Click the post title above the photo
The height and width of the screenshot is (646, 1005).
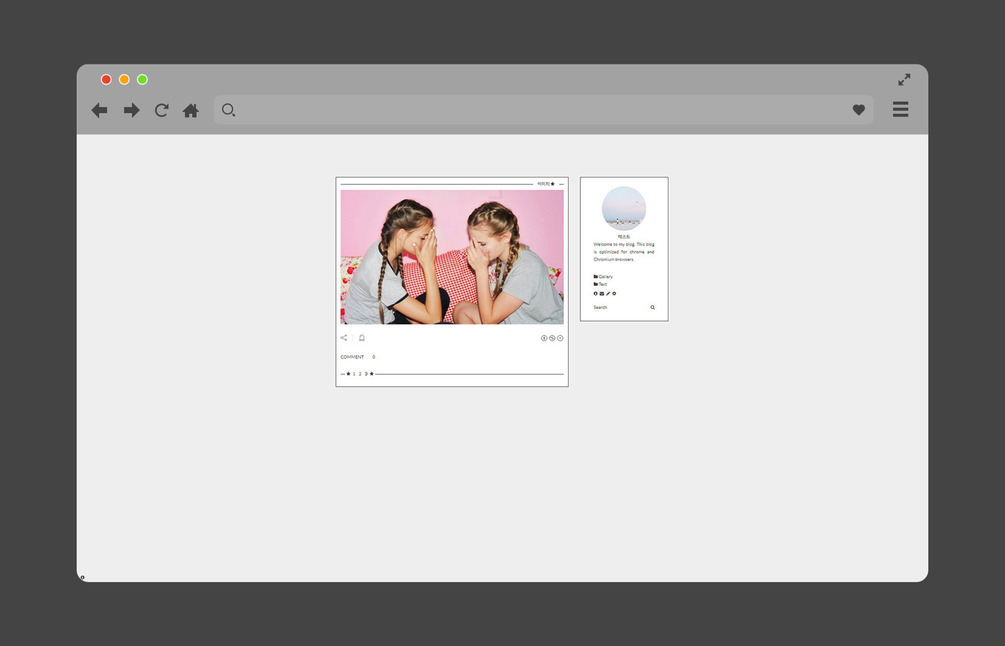click(x=544, y=184)
